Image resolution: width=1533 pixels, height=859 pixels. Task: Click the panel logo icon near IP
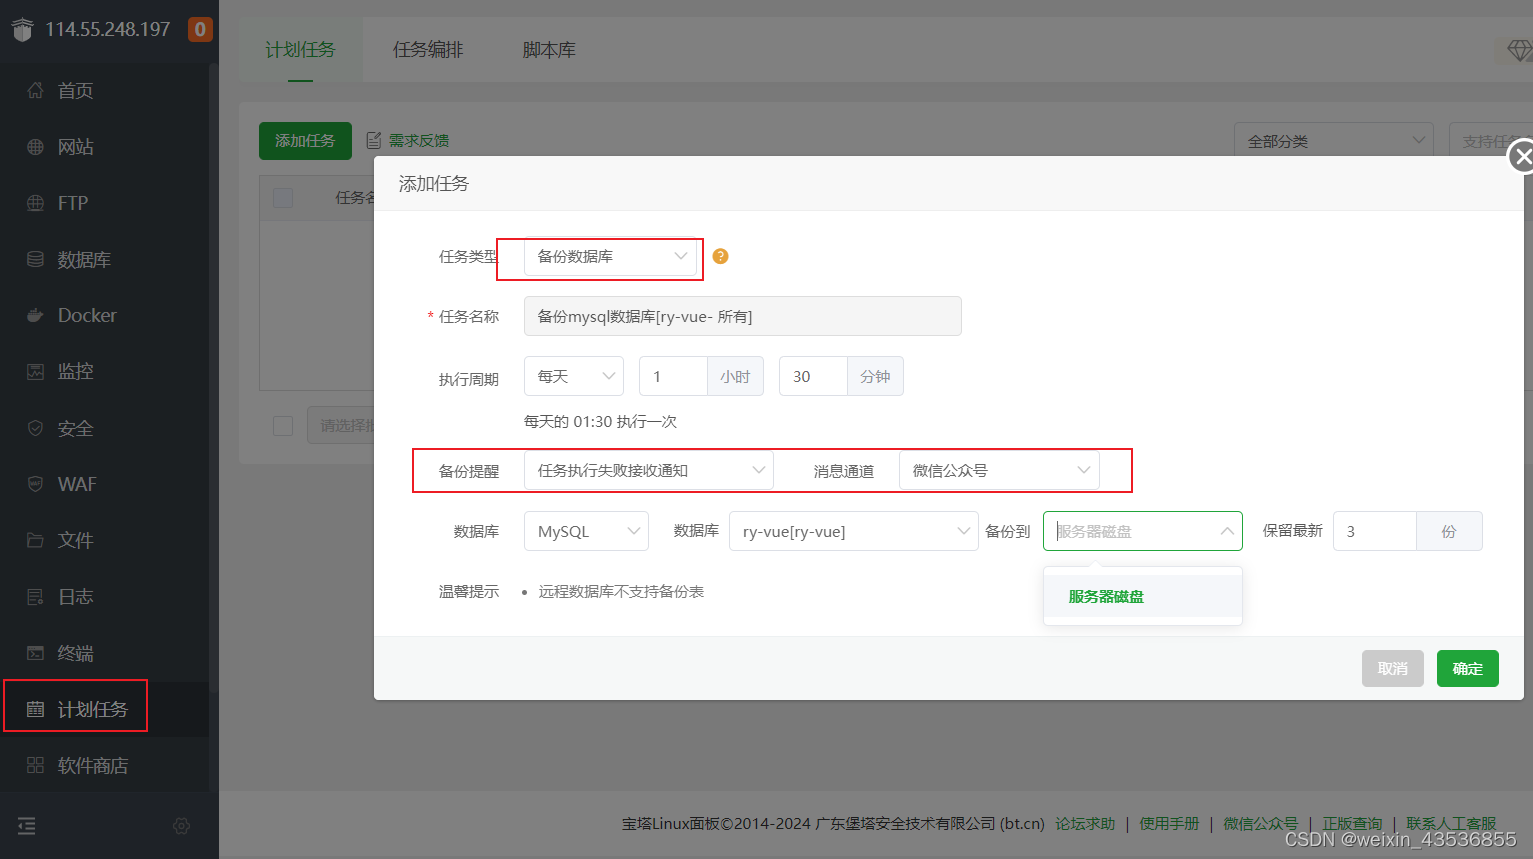point(22,30)
